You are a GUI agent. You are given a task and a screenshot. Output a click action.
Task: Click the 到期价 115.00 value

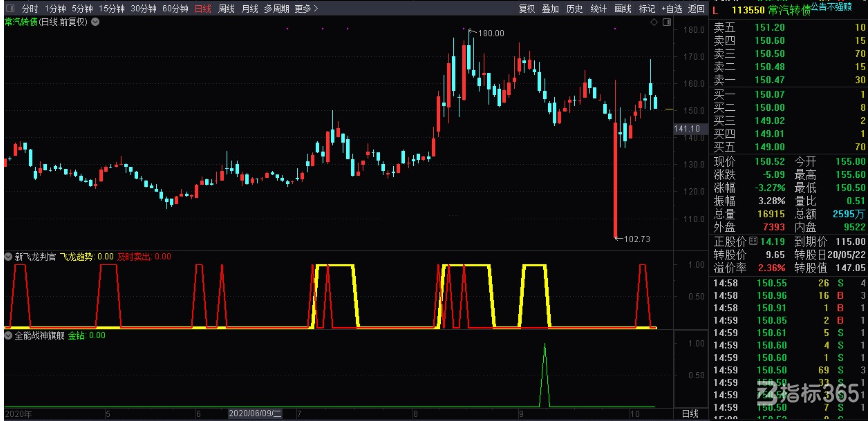tap(851, 242)
